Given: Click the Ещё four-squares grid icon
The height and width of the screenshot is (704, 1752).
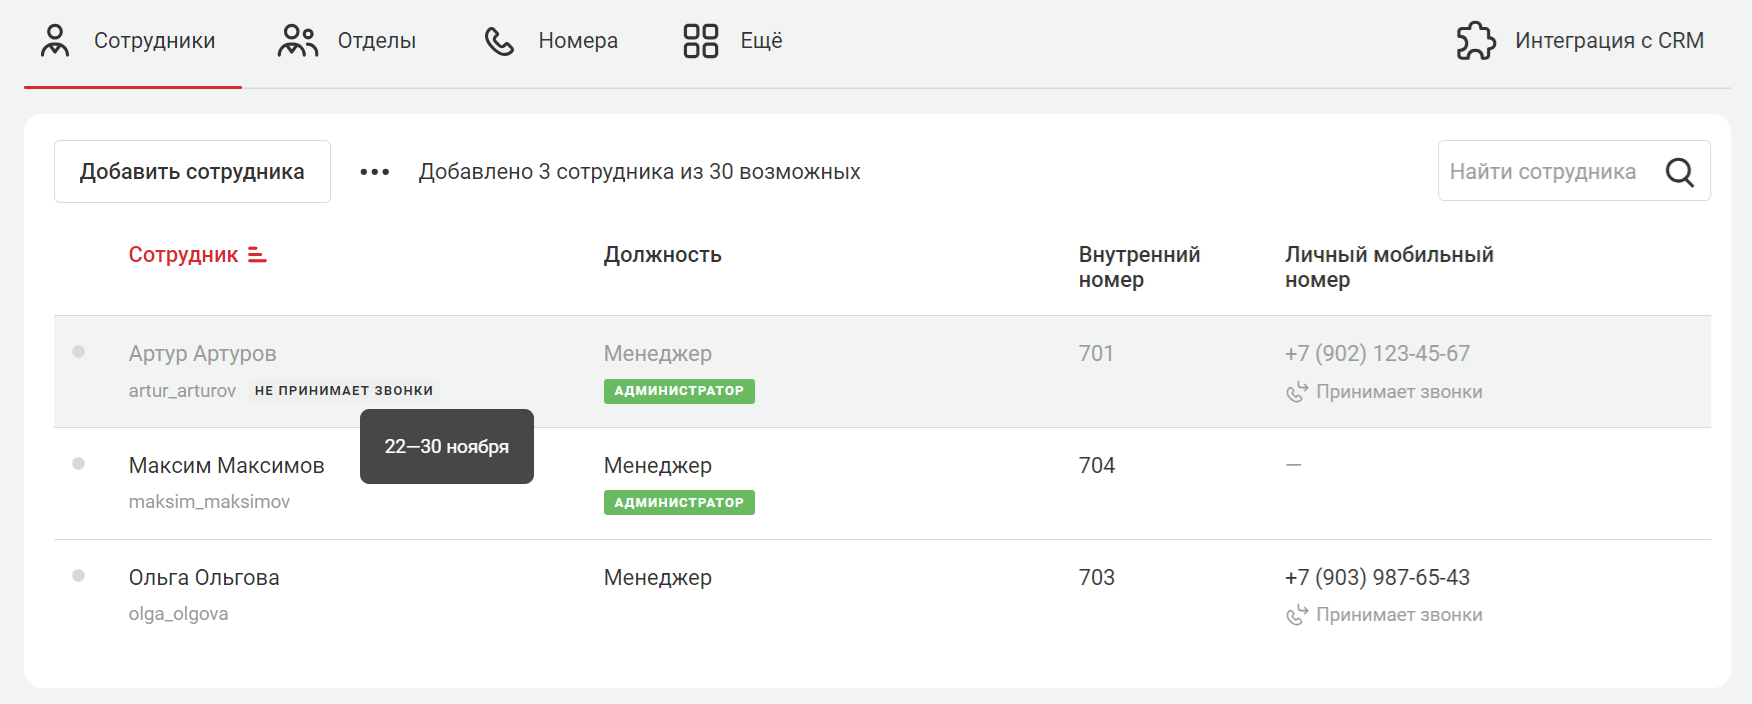Looking at the screenshot, I should [700, 41].
